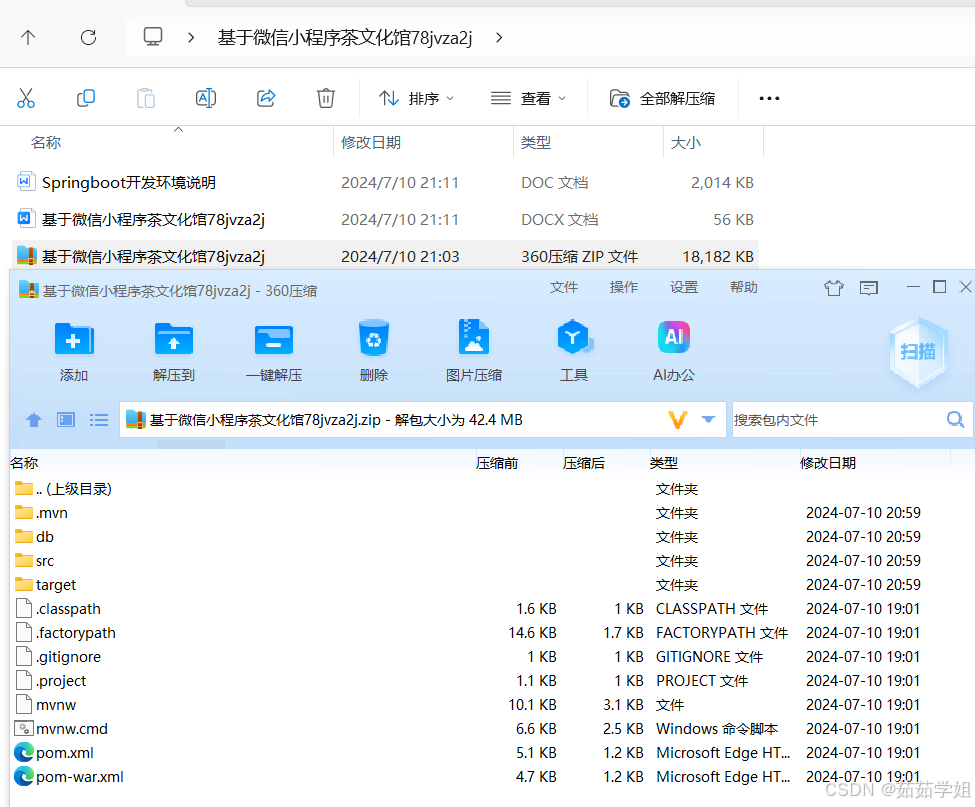The height and width of the screenshot is (807, 975).
Task: Open the path history dropdown arrow
Action: tap(708, 420)
